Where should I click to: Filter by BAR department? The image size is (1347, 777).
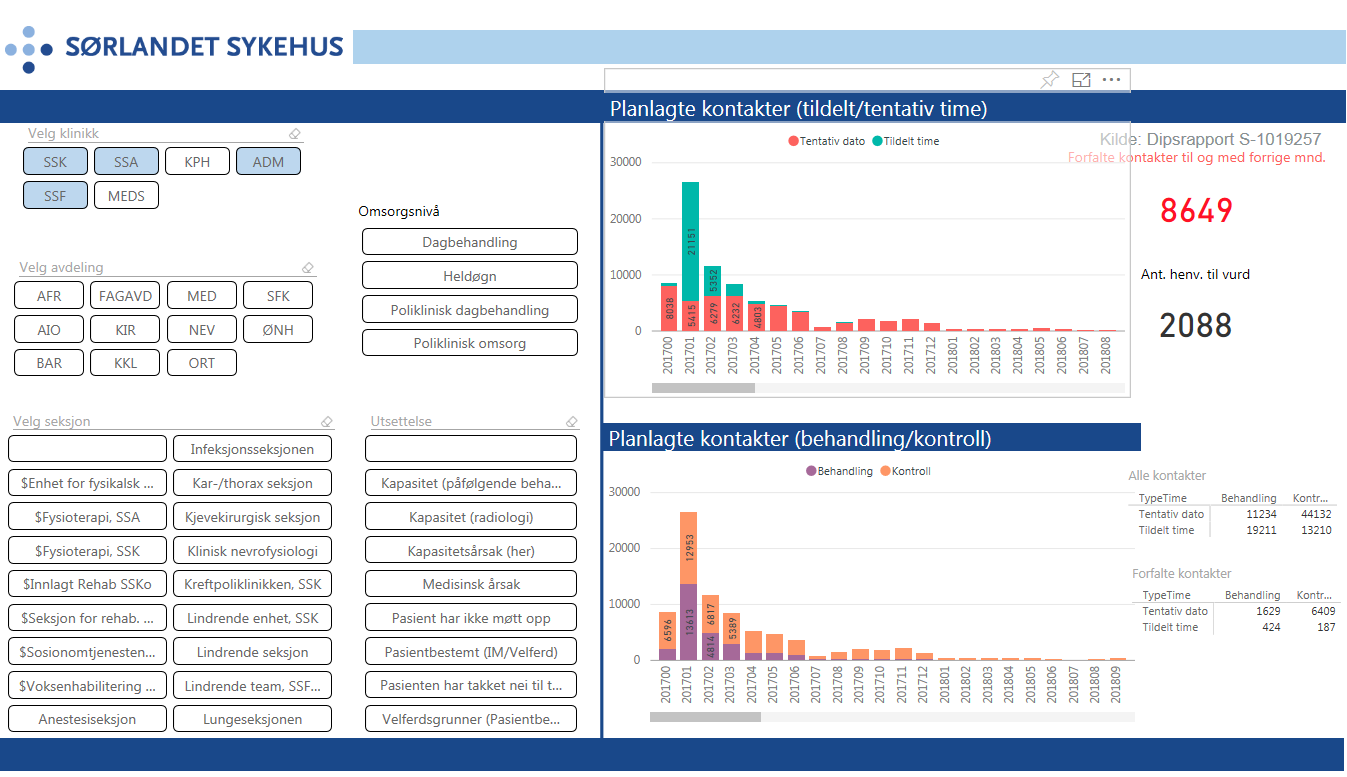(49, 363)
